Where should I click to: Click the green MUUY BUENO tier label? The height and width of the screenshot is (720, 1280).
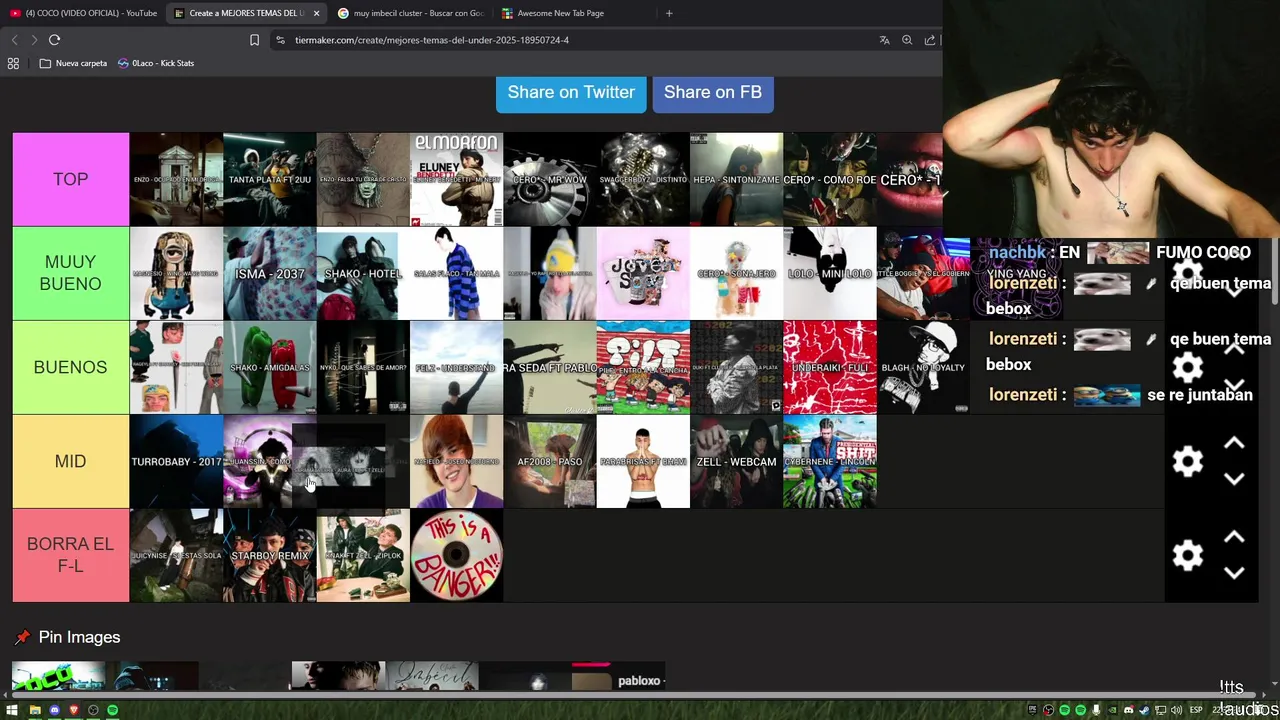click(71, 273)
